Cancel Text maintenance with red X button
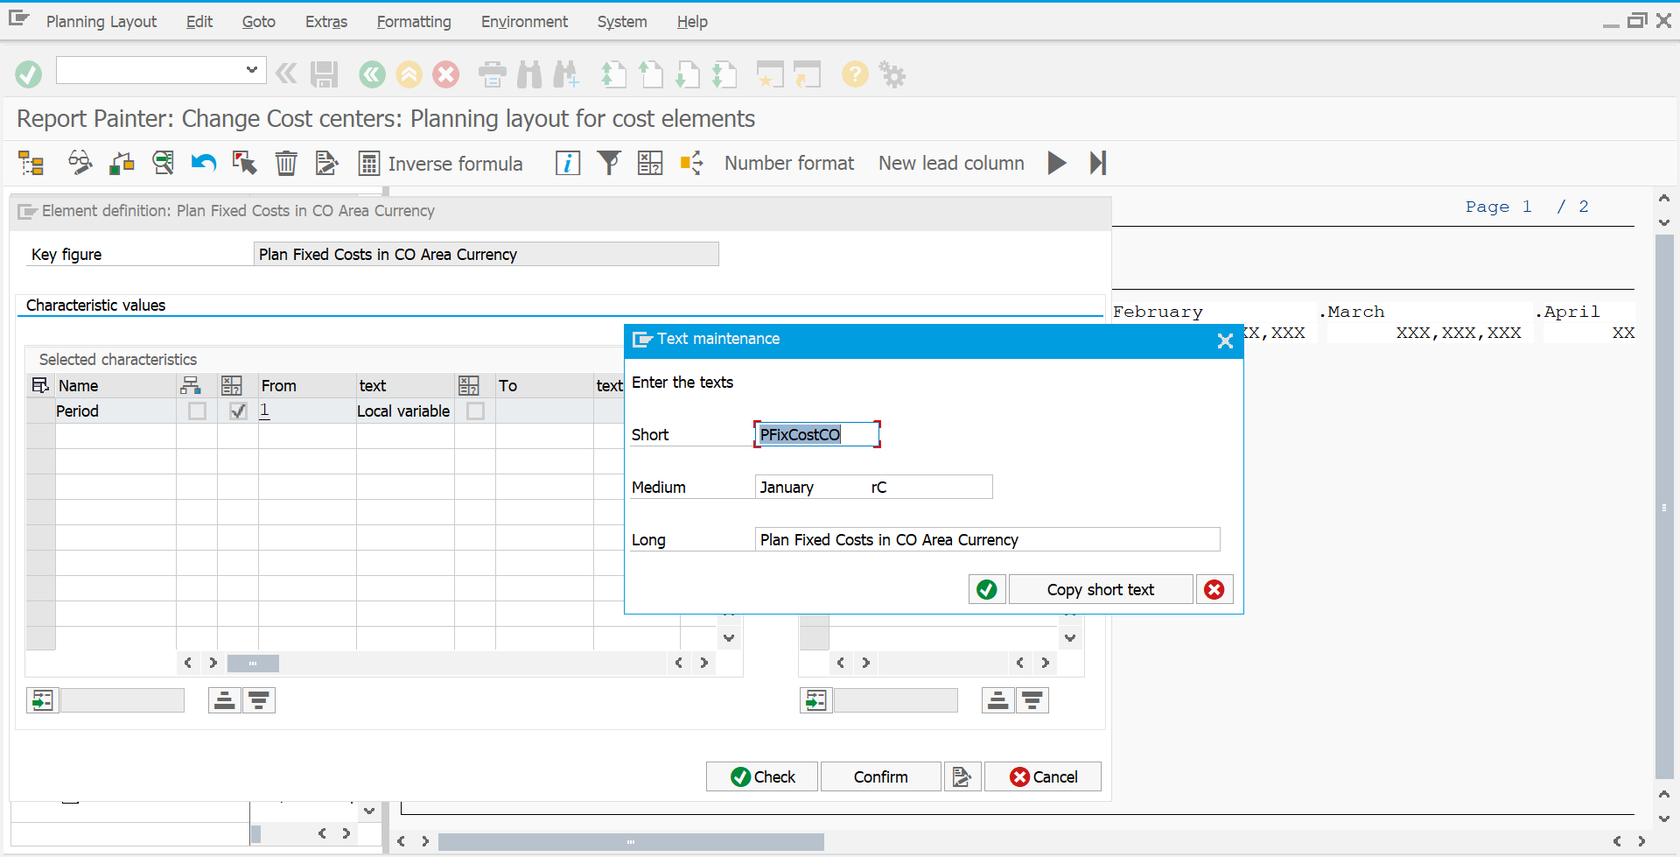Viewport: 1680px width, 857px height. point(1214,590)
